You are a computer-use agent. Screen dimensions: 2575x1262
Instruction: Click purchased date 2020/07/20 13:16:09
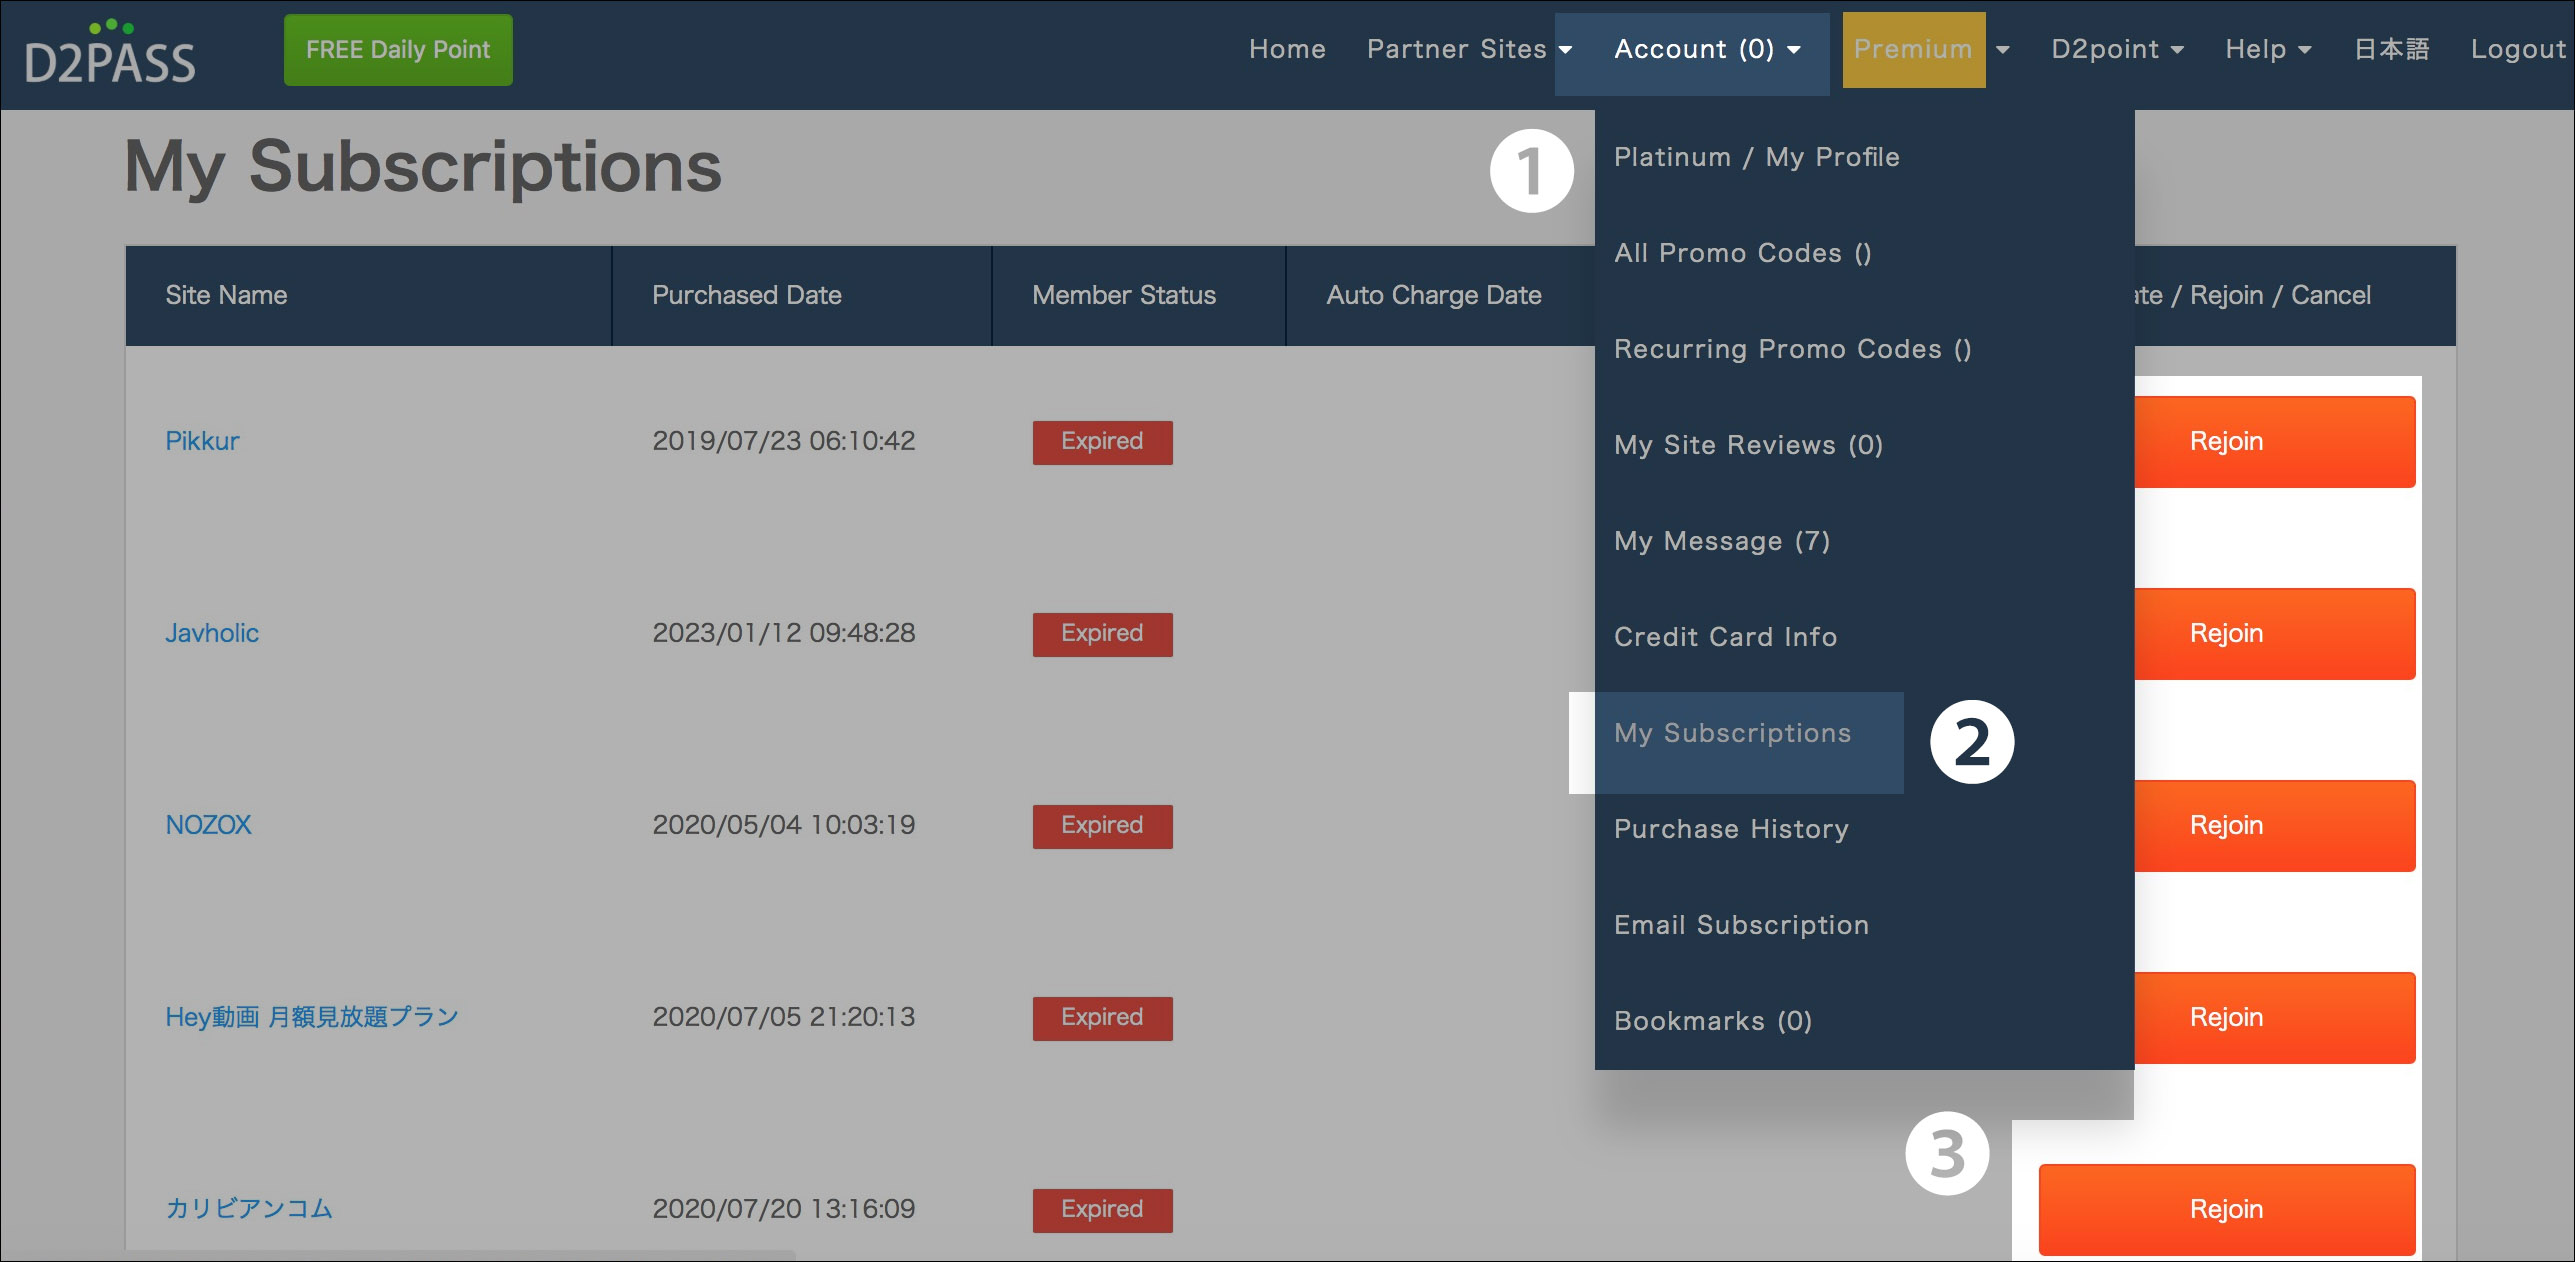pyautogui.click(x=784, y=1209)
